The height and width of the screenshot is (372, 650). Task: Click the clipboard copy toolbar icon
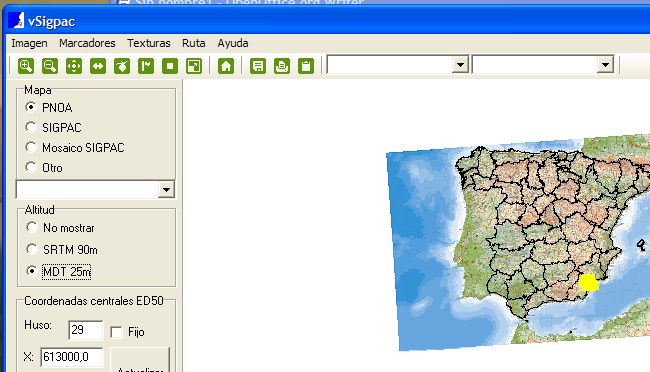point(306,66)
